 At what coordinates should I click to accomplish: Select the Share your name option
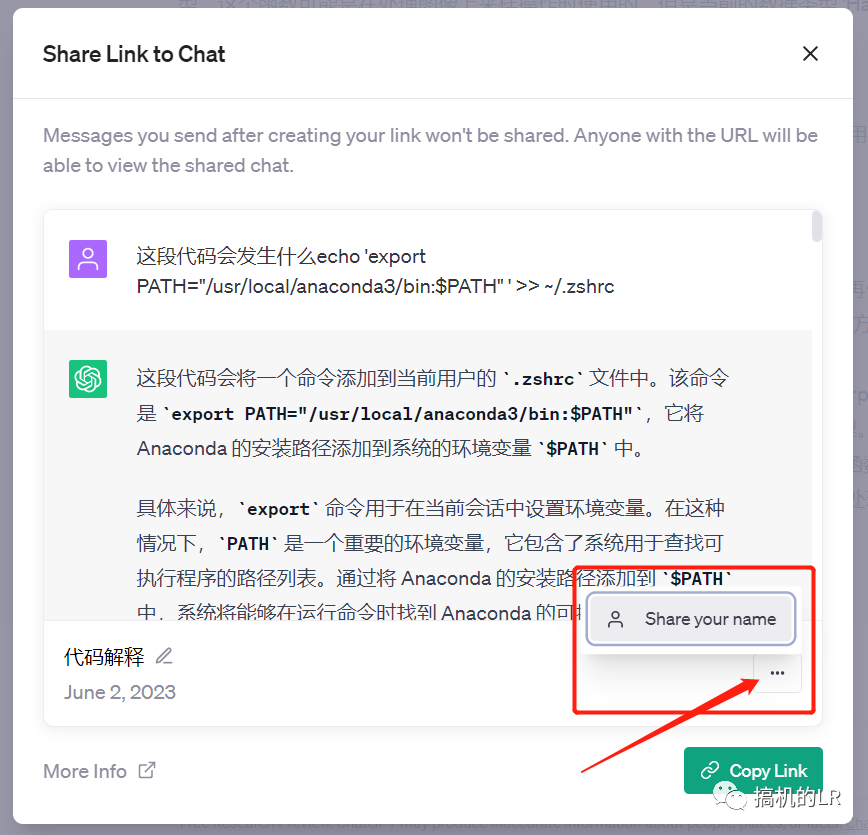[x=691, y=619]
